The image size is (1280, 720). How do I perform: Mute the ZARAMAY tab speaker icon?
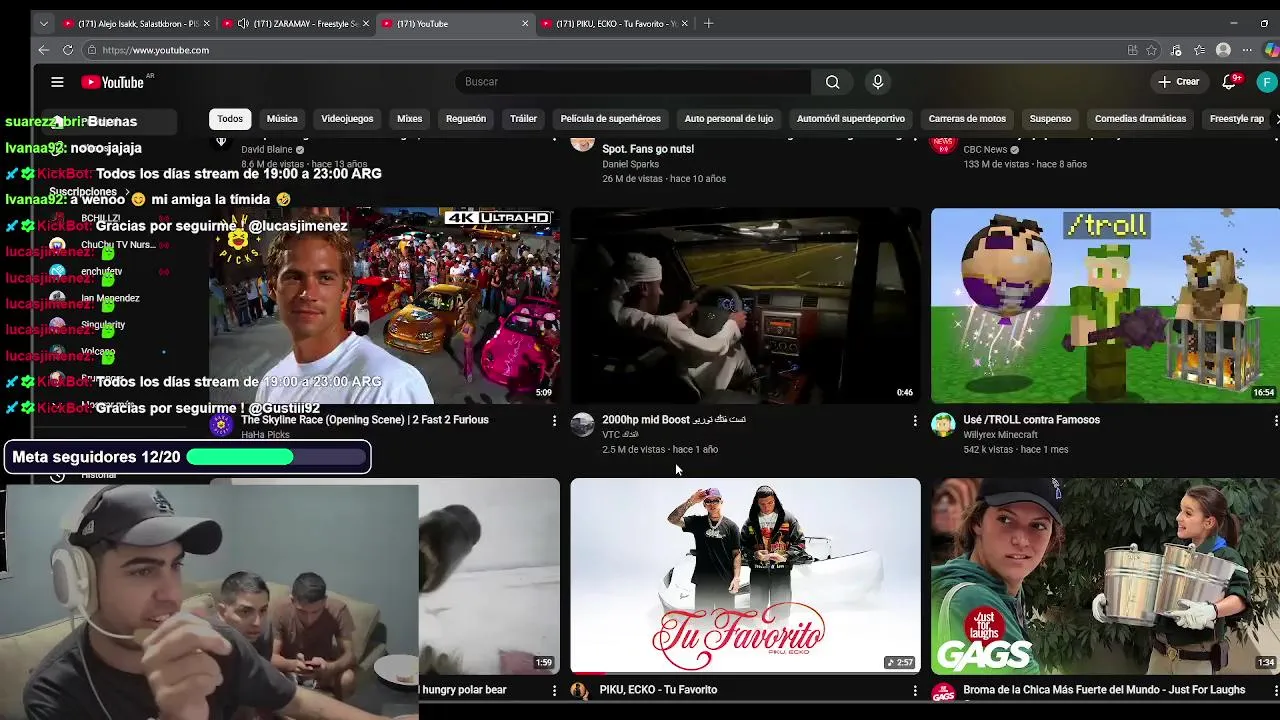243,23
